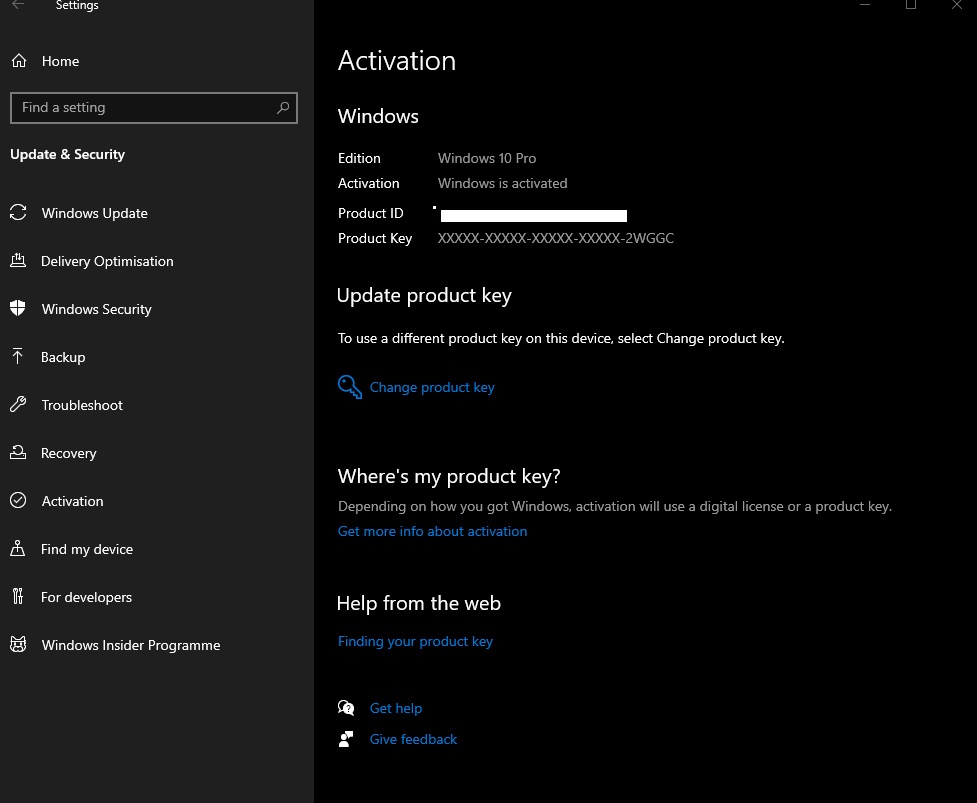
Task: Click the For developers tools icon
Action: point(17,596)
